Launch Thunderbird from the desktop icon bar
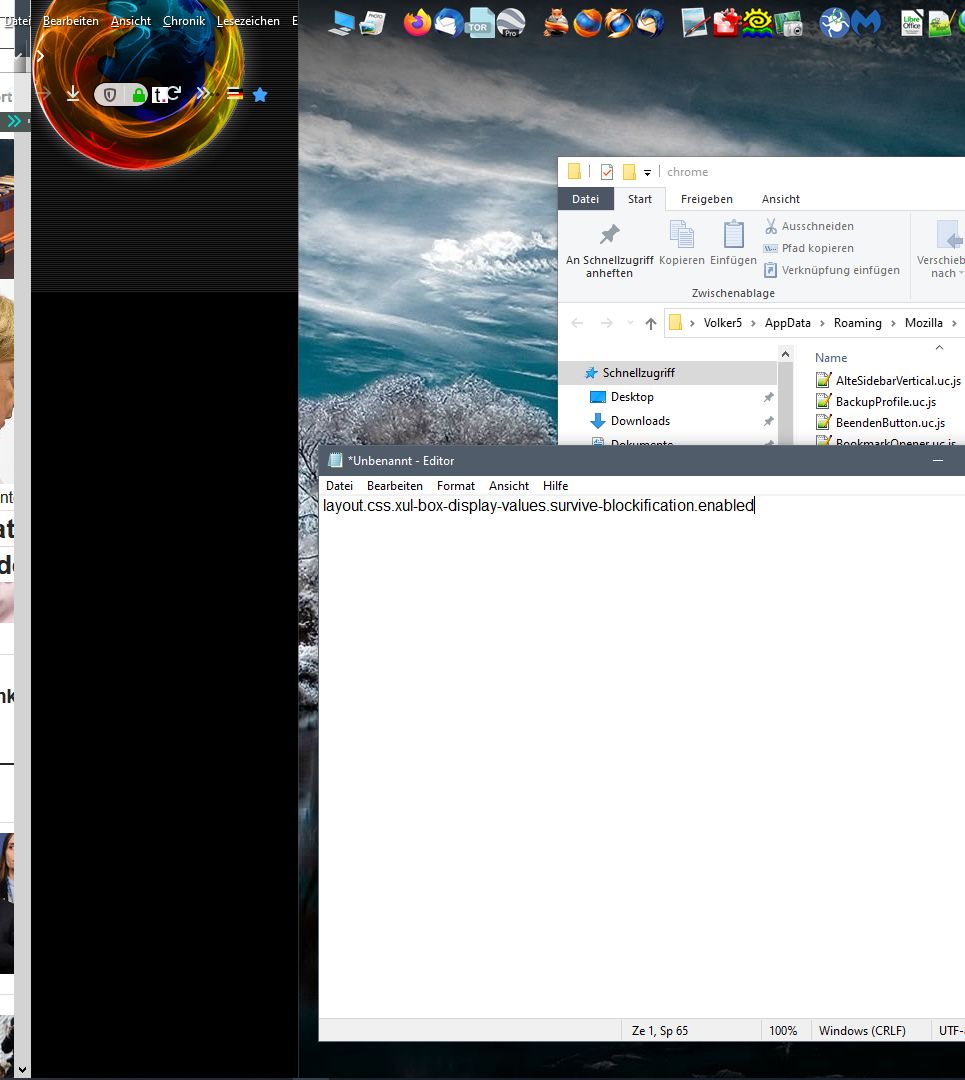The height and width of the screenshot is (1080, 965). click(449, 22)
